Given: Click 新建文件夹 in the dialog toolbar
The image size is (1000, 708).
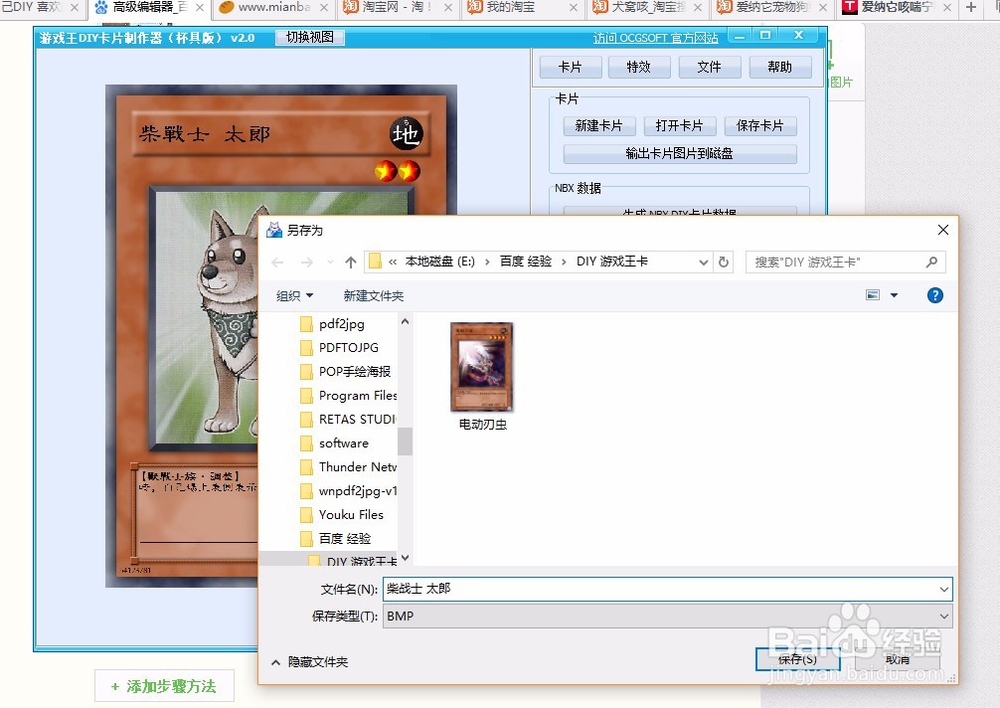Looking at the screenshot, I should coord(374,295).
